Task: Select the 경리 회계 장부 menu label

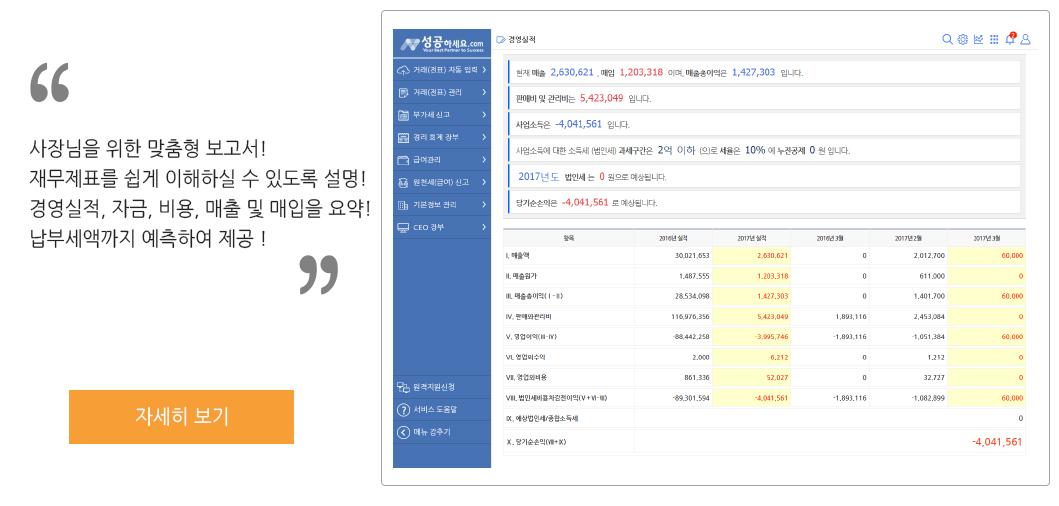Action: [x=436, y=137]
